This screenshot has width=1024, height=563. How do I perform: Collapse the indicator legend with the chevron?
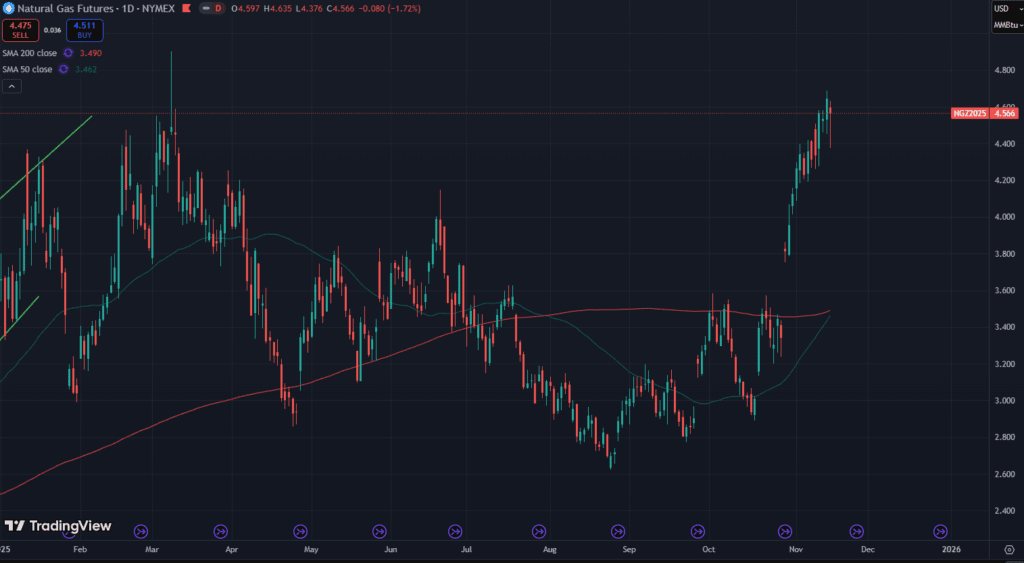[12, 87]
